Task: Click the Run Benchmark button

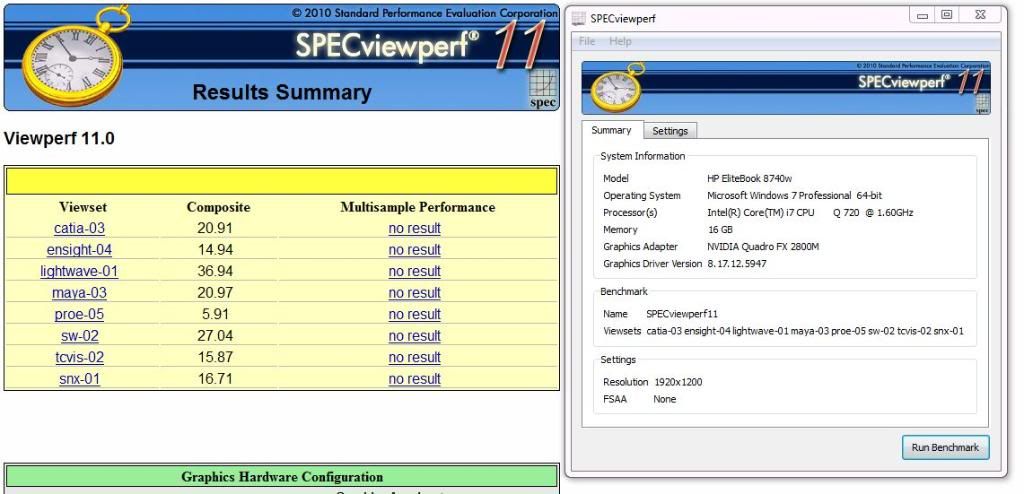Action: click(945, 448)
